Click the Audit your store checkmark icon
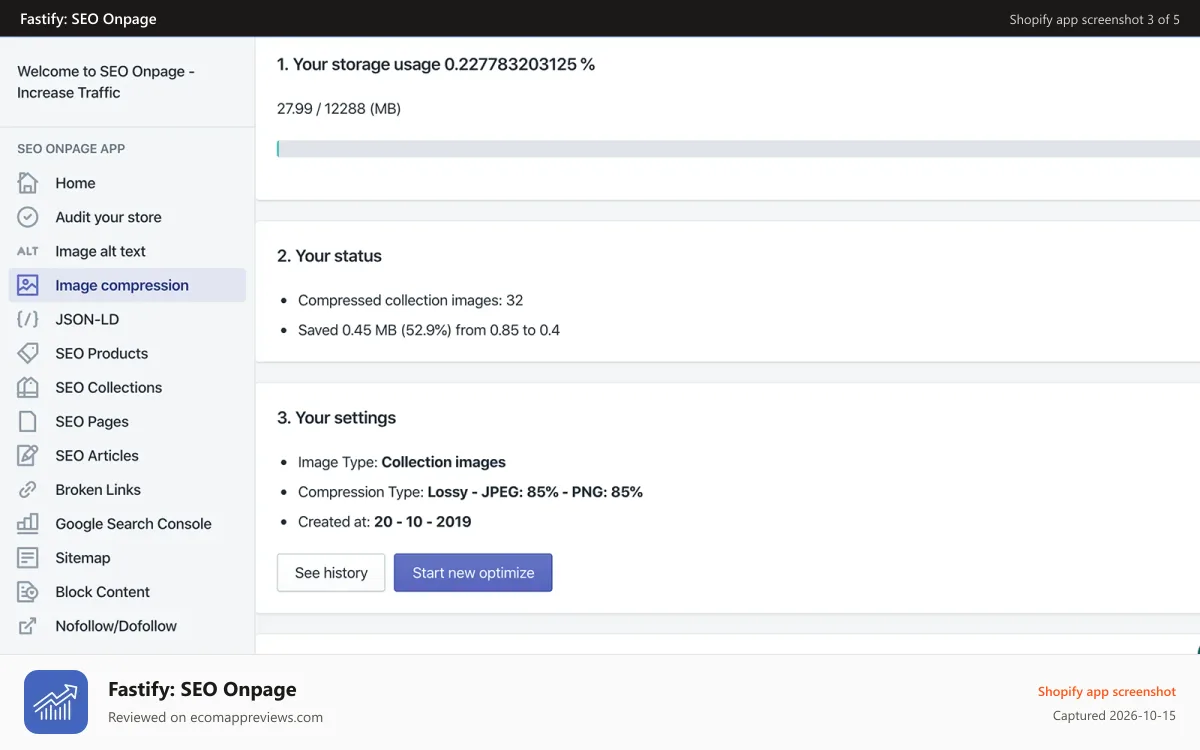1200x750 pixels. click(28, 217)
